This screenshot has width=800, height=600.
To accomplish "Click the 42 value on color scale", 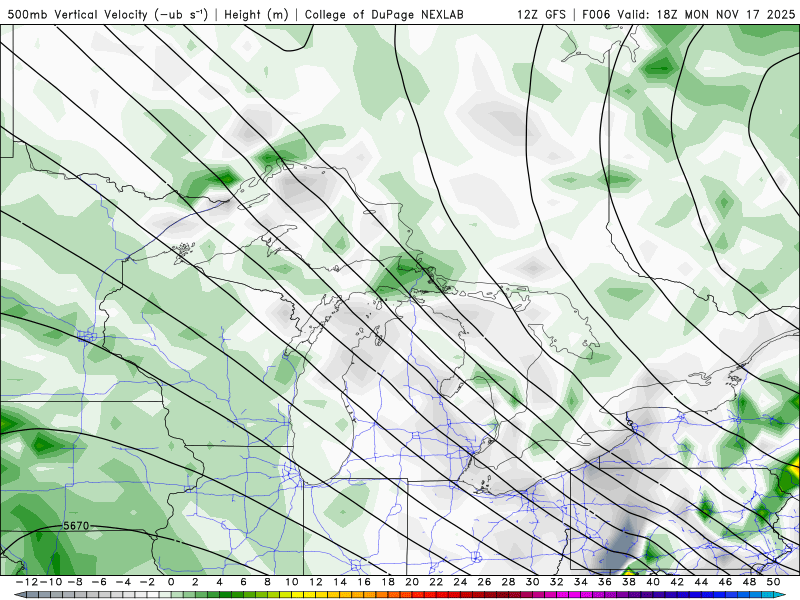I will coord(677,582).
